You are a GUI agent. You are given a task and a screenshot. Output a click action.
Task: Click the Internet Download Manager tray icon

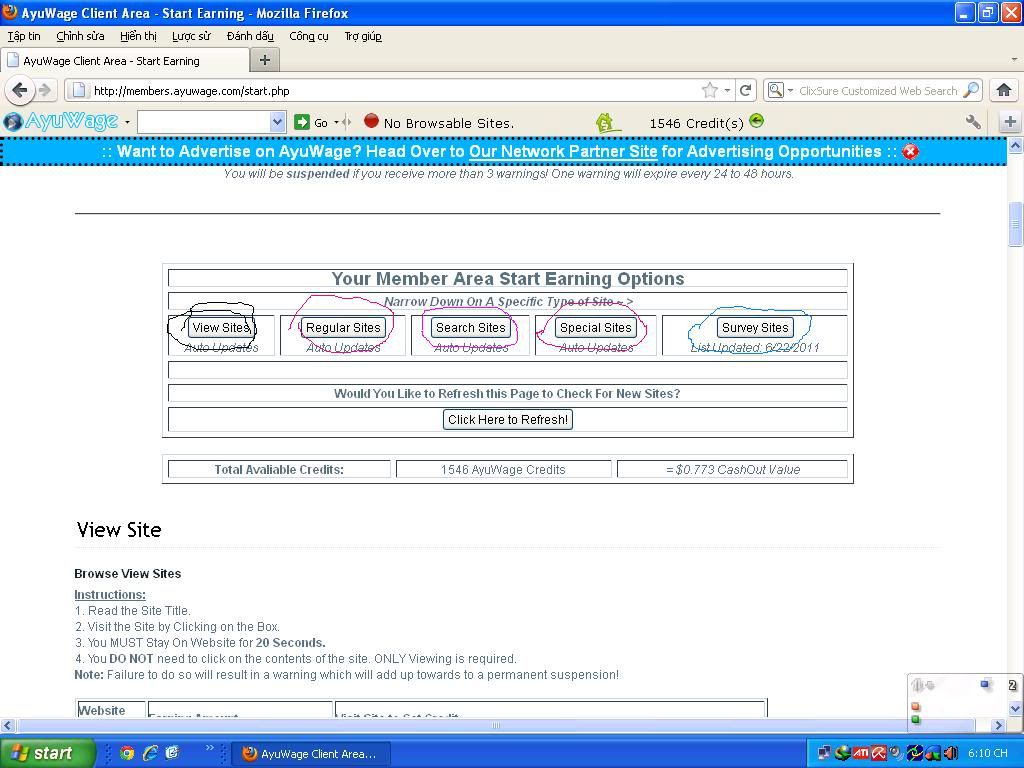point(842,753)
